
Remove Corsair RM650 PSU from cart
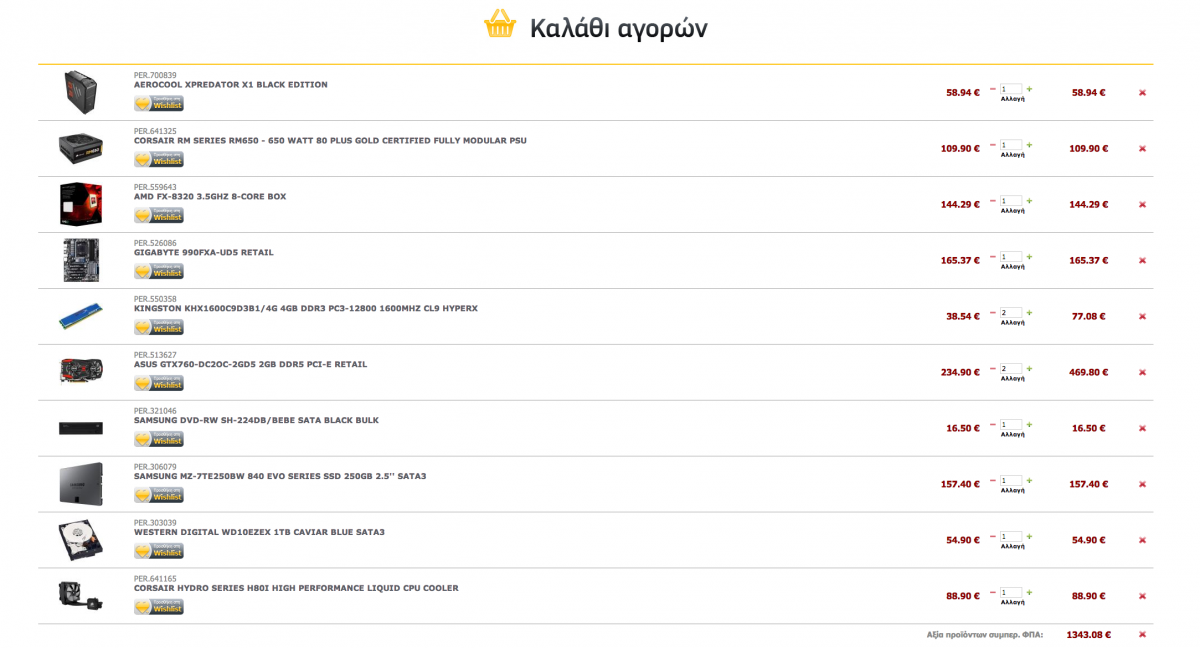(x=1142, y=149)
